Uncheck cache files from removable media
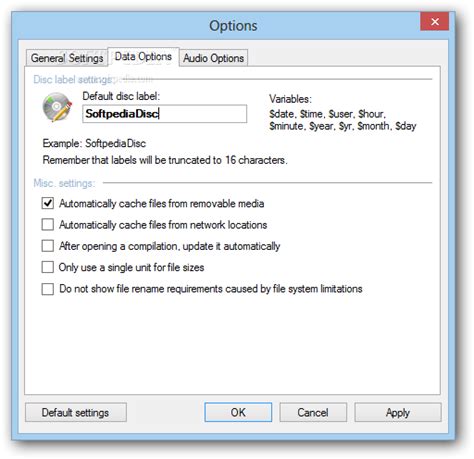 point(48,203)
